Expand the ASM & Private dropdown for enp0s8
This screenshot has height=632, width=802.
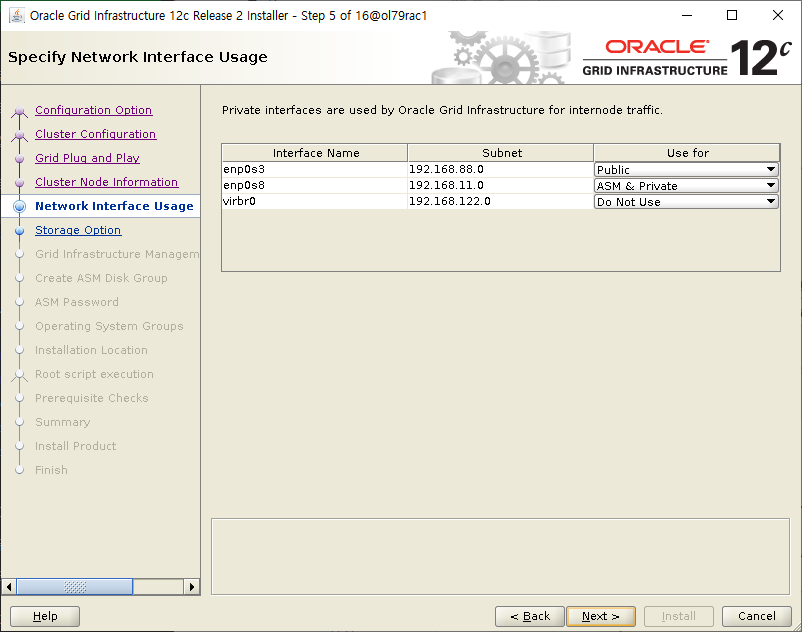pyautogui.click(x=686, y=186)
